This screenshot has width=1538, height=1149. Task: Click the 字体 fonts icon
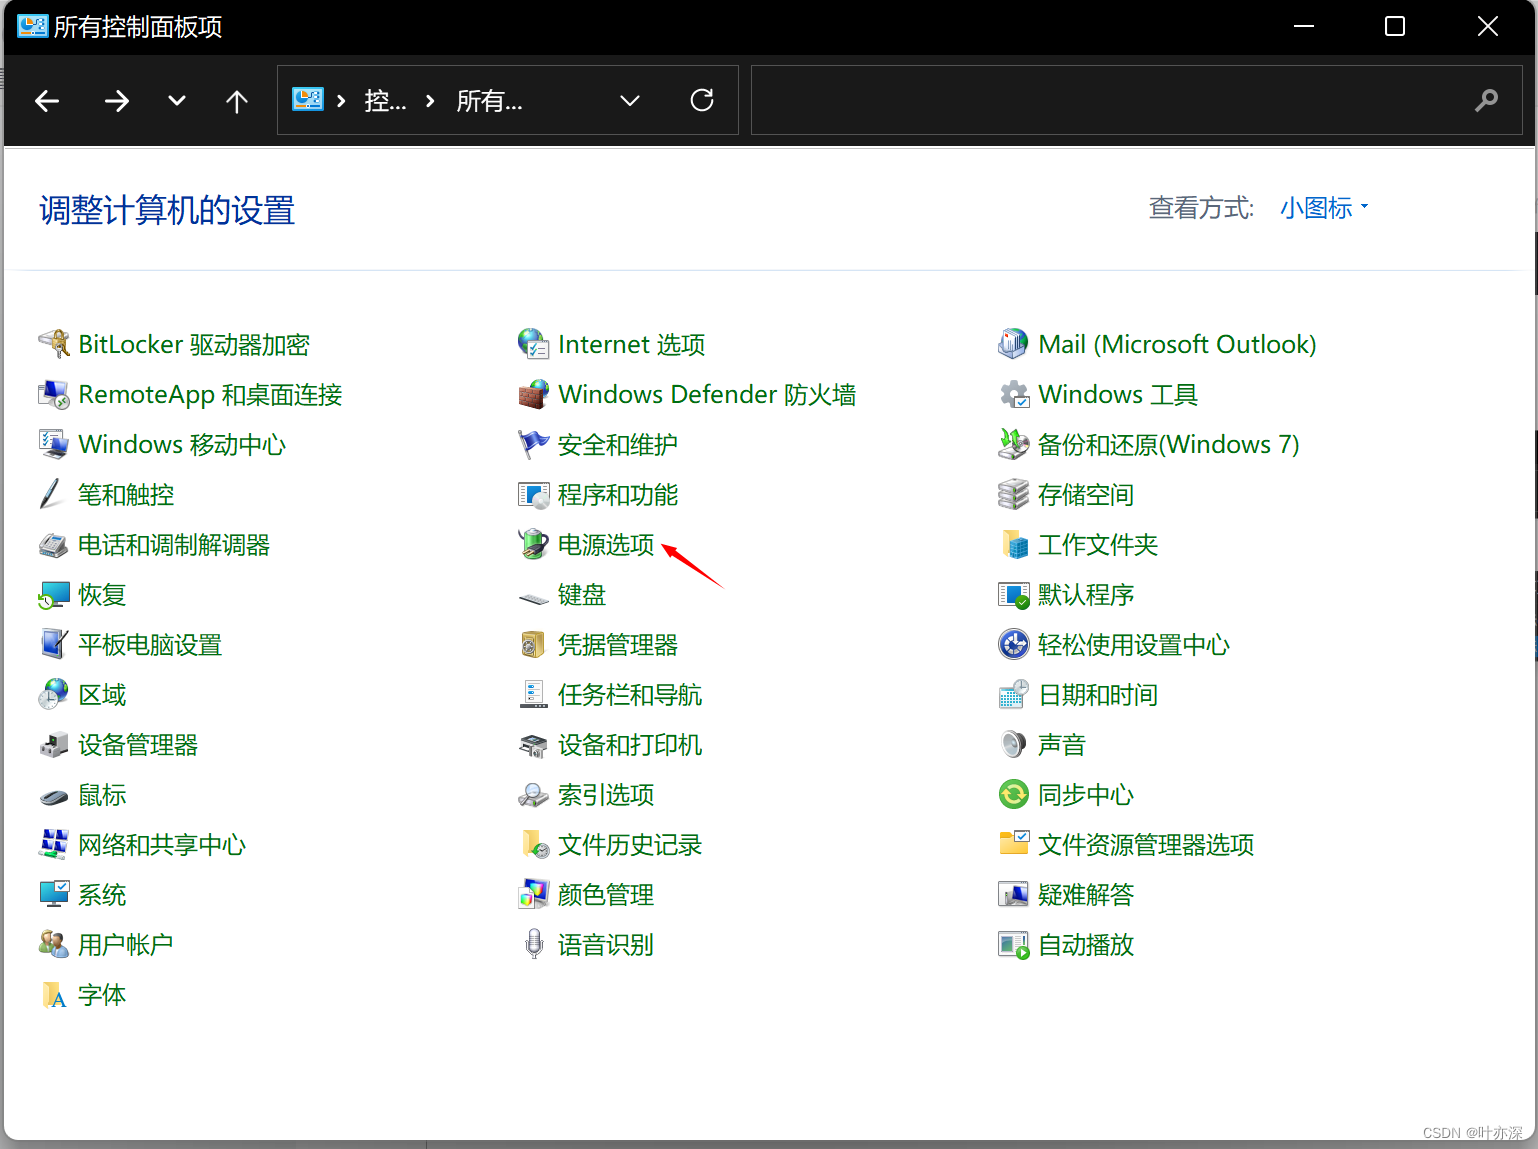point(53,994)
